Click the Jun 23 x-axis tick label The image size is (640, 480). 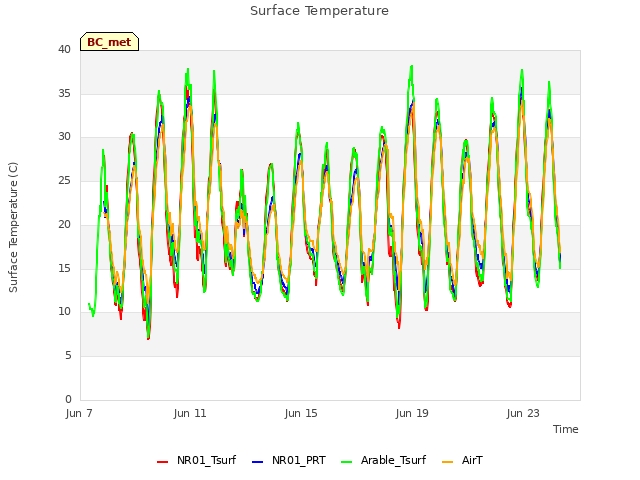click(523, 413)
